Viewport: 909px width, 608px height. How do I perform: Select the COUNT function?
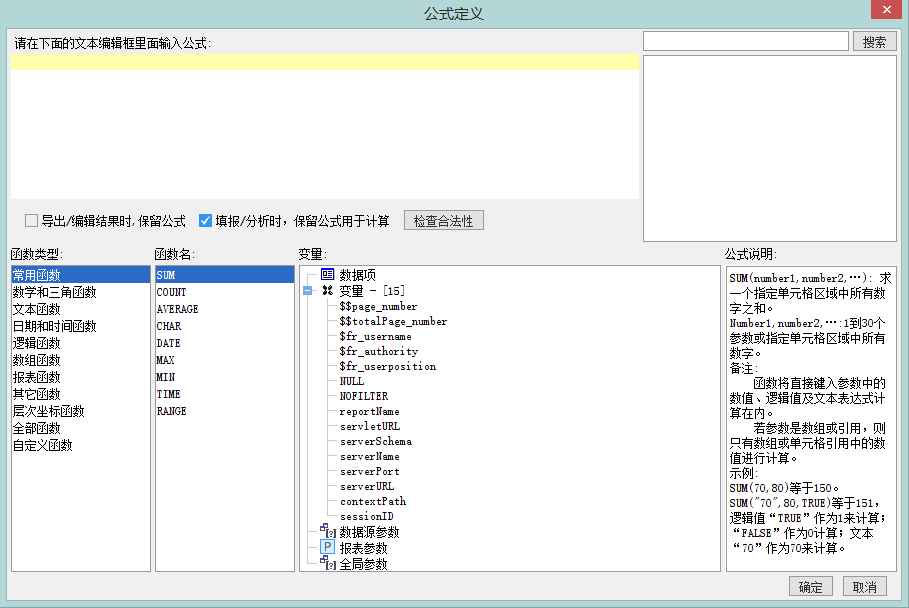[x=225, y=292]
